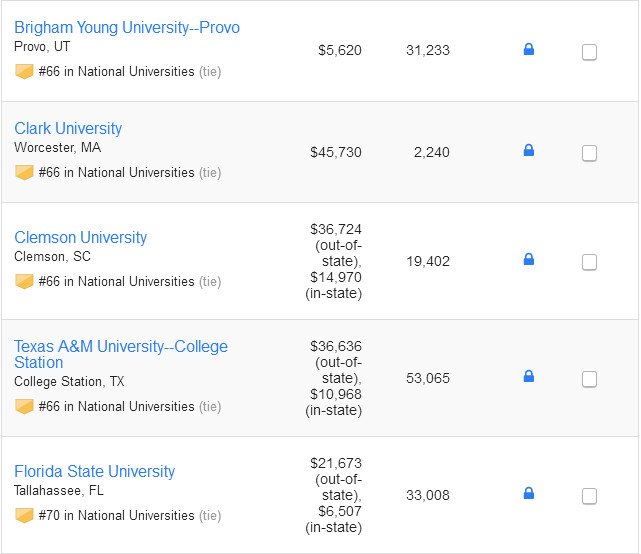Open the Brigham Young University--Provo link
The width and height of the screenshot is (641, 554).
[x=127, y=27]
